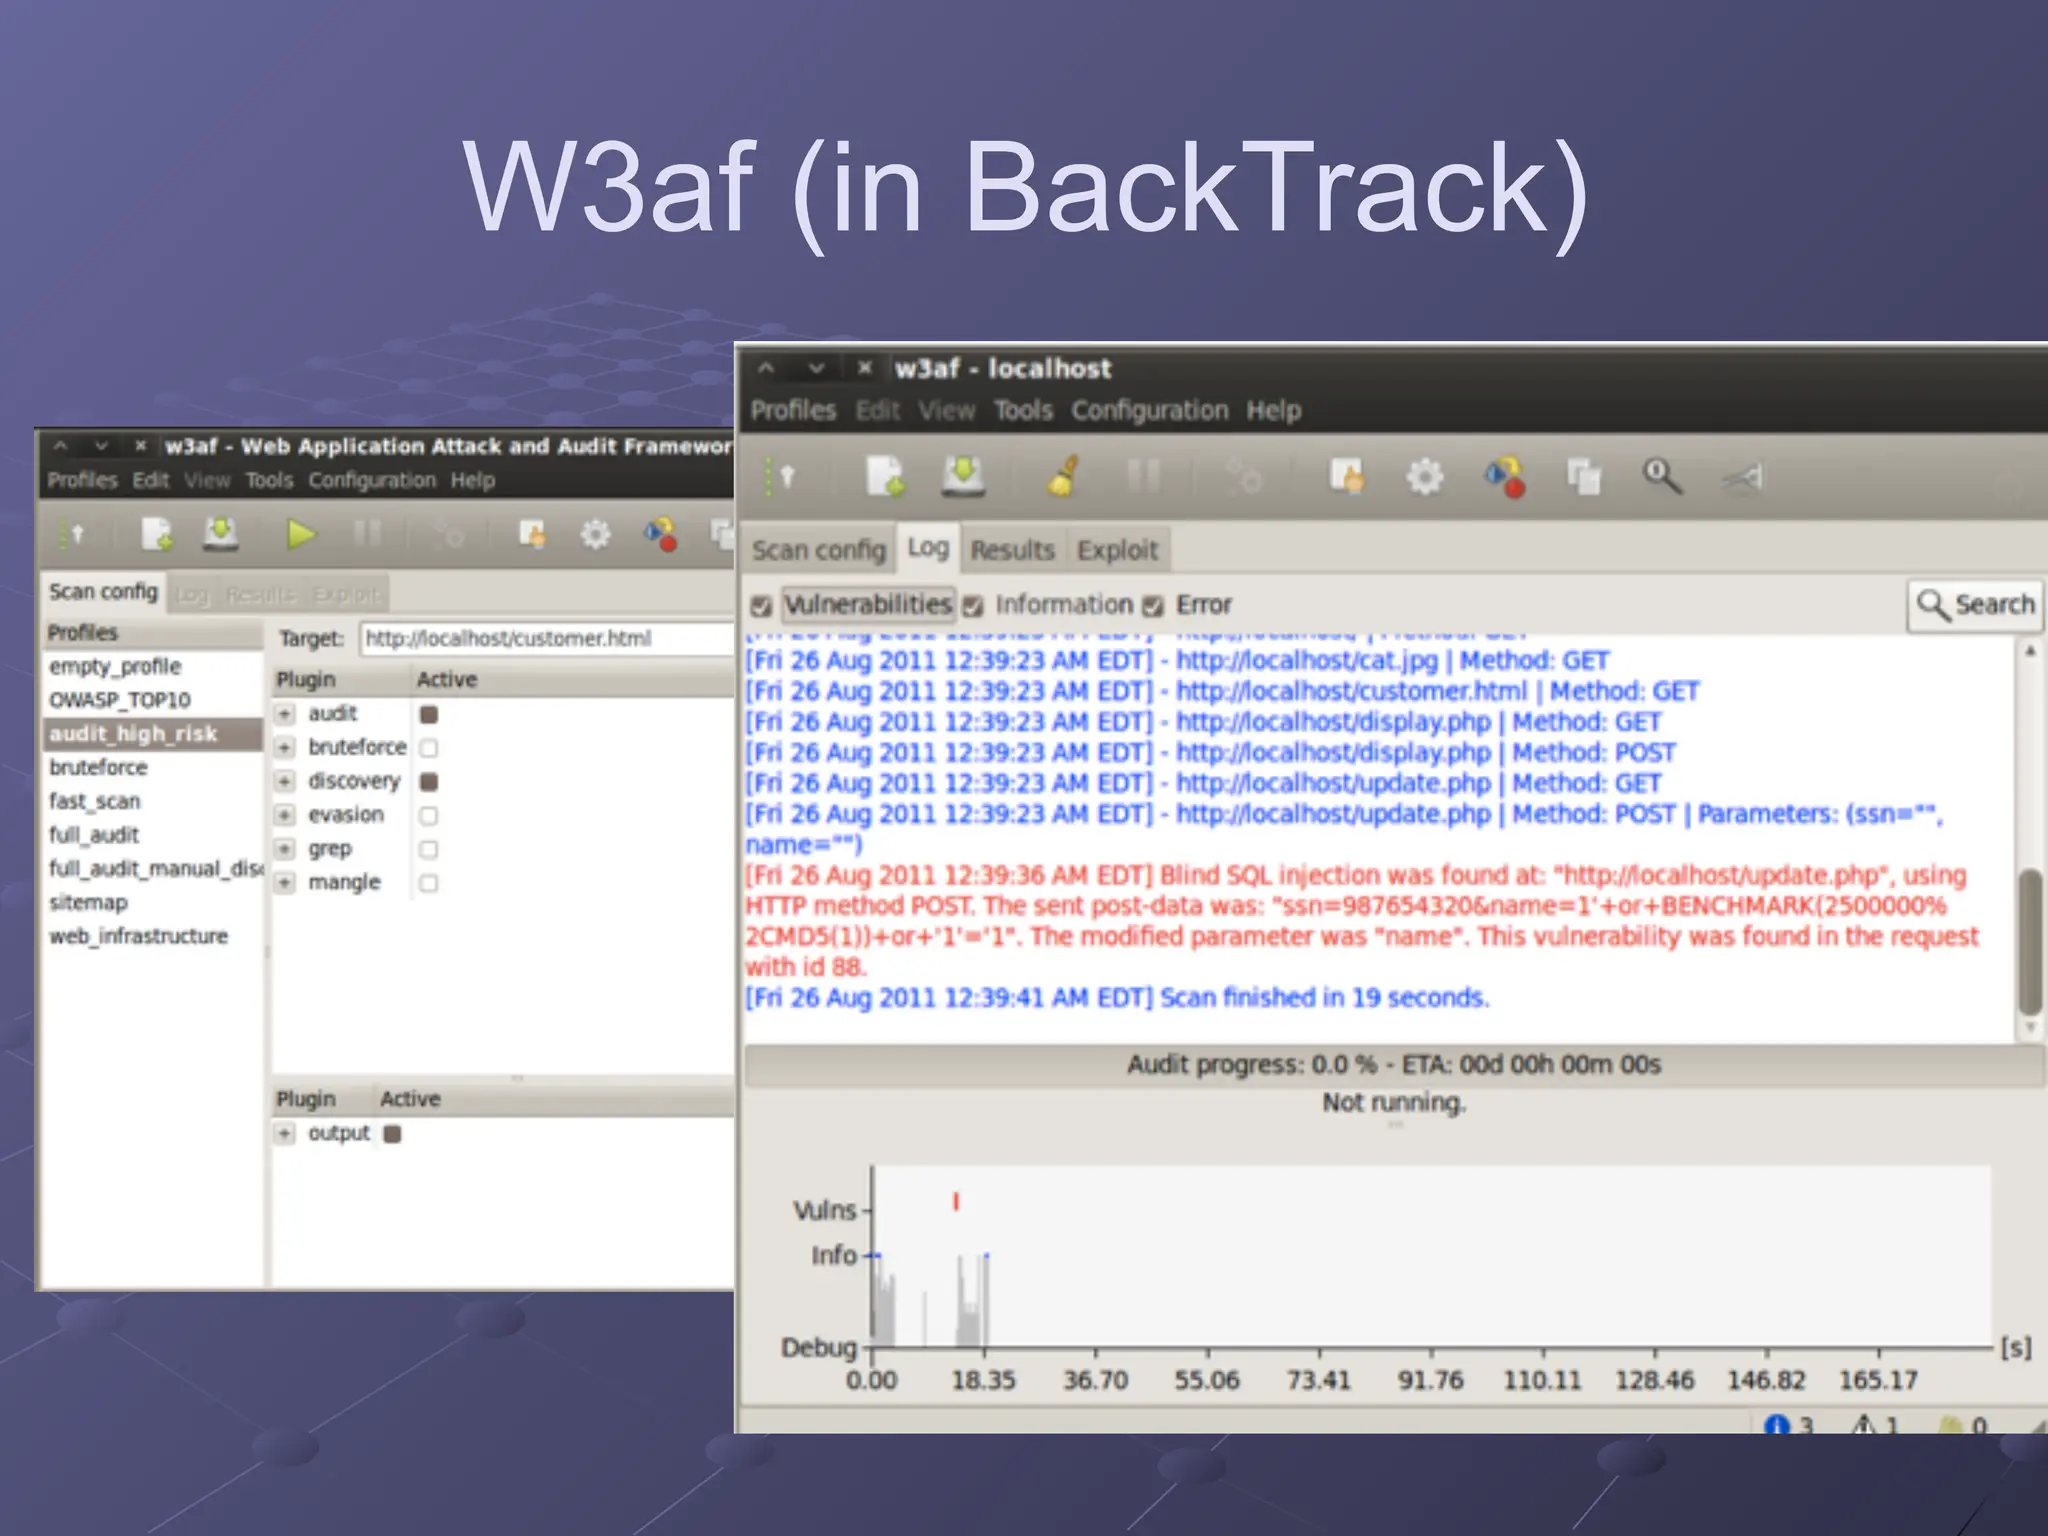Select the Log tab in localhost window
The image size is (2048, 1536).
[x=928, y=548]
